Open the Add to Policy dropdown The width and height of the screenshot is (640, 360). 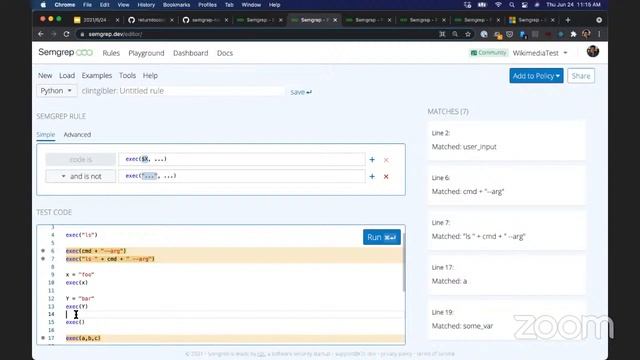coord(536,76)
